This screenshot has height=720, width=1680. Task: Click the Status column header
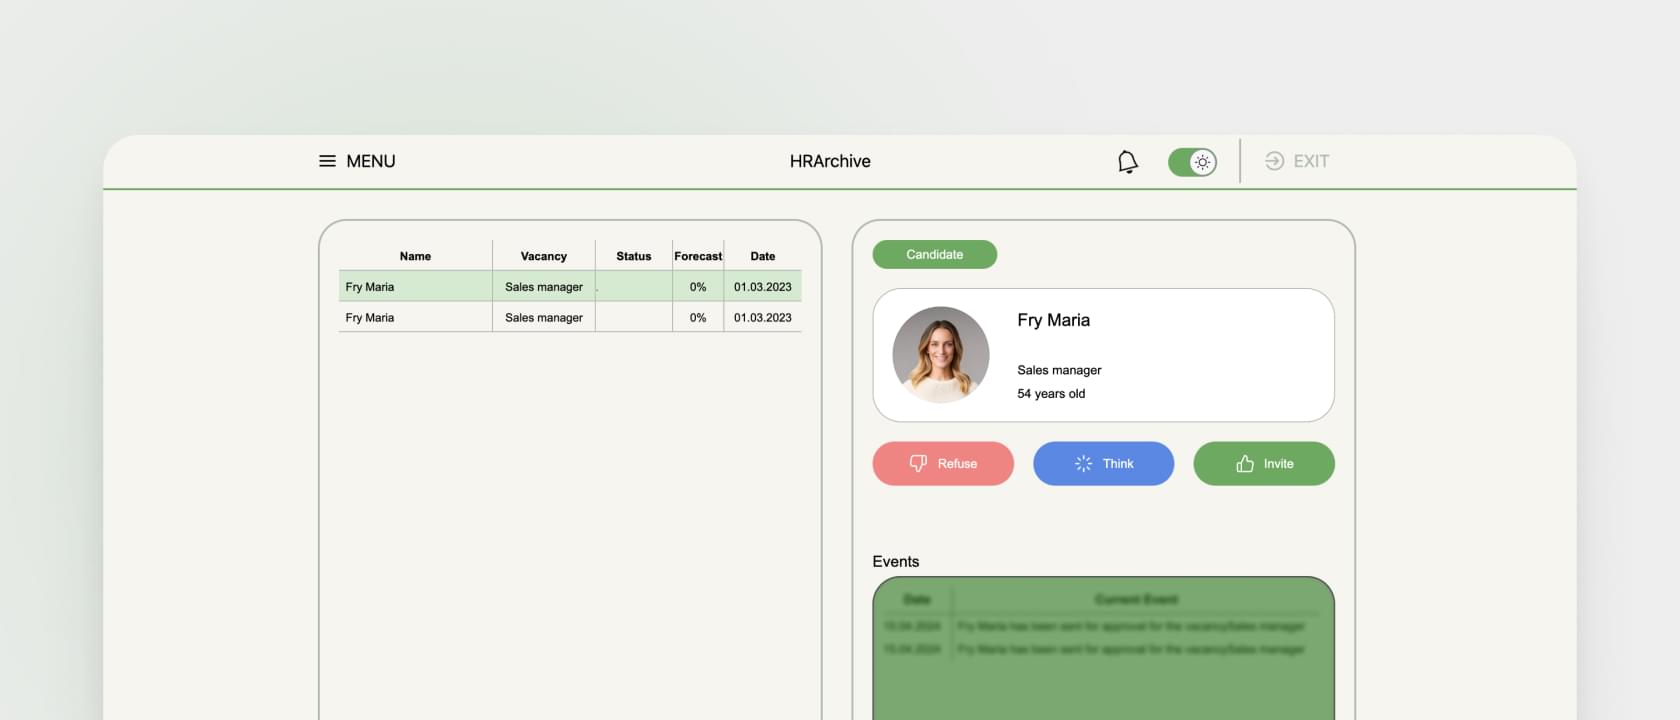633,256
